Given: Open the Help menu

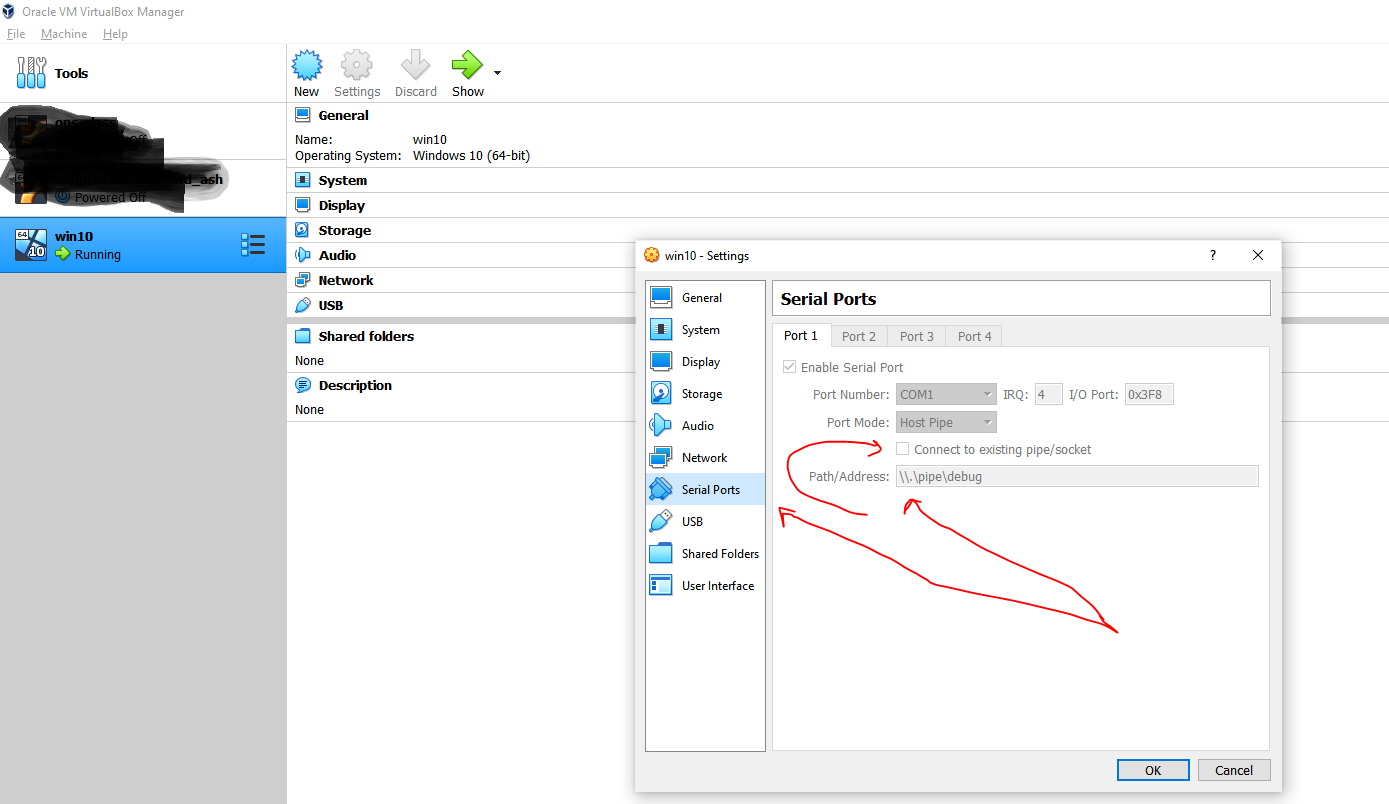Looking at the screenshot, I should coord(116,33).
